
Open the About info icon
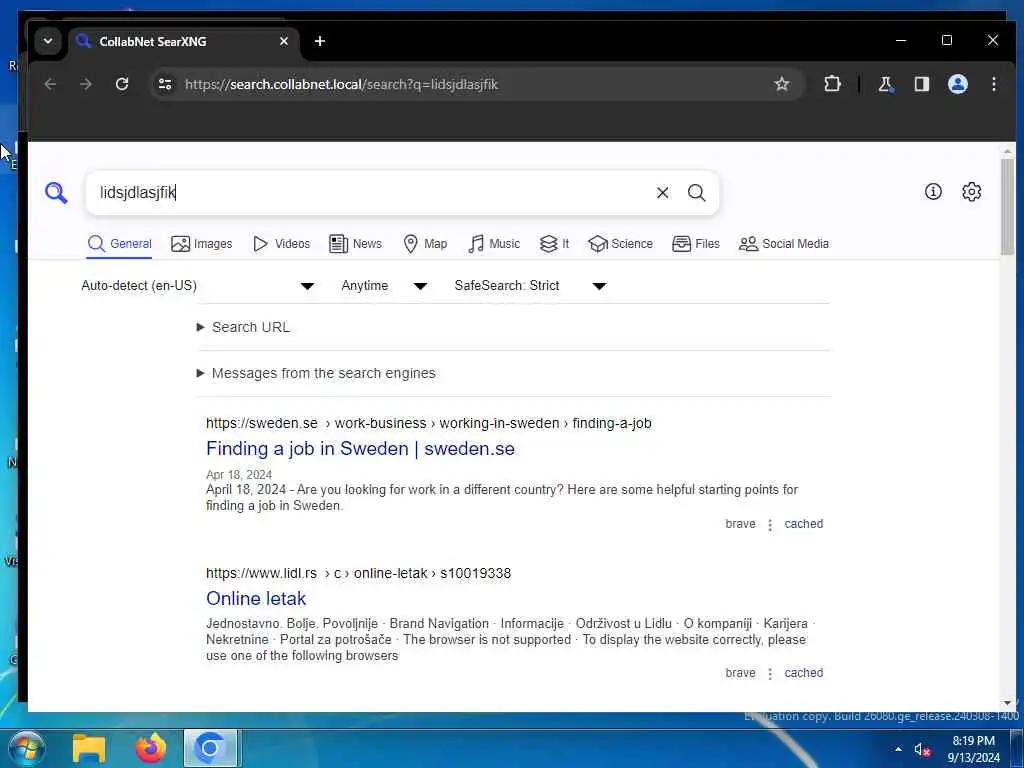click(933, 191)
